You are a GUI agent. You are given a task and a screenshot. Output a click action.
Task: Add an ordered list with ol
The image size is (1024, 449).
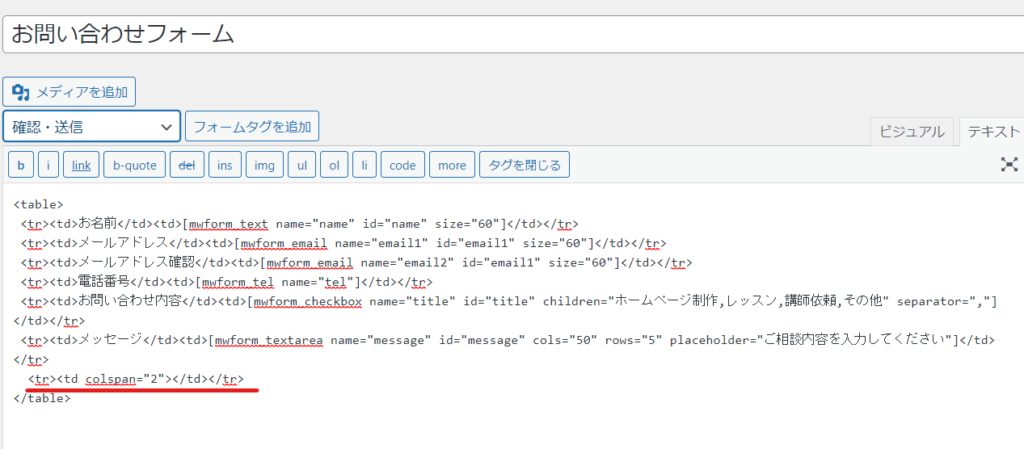tap(334, 165)
